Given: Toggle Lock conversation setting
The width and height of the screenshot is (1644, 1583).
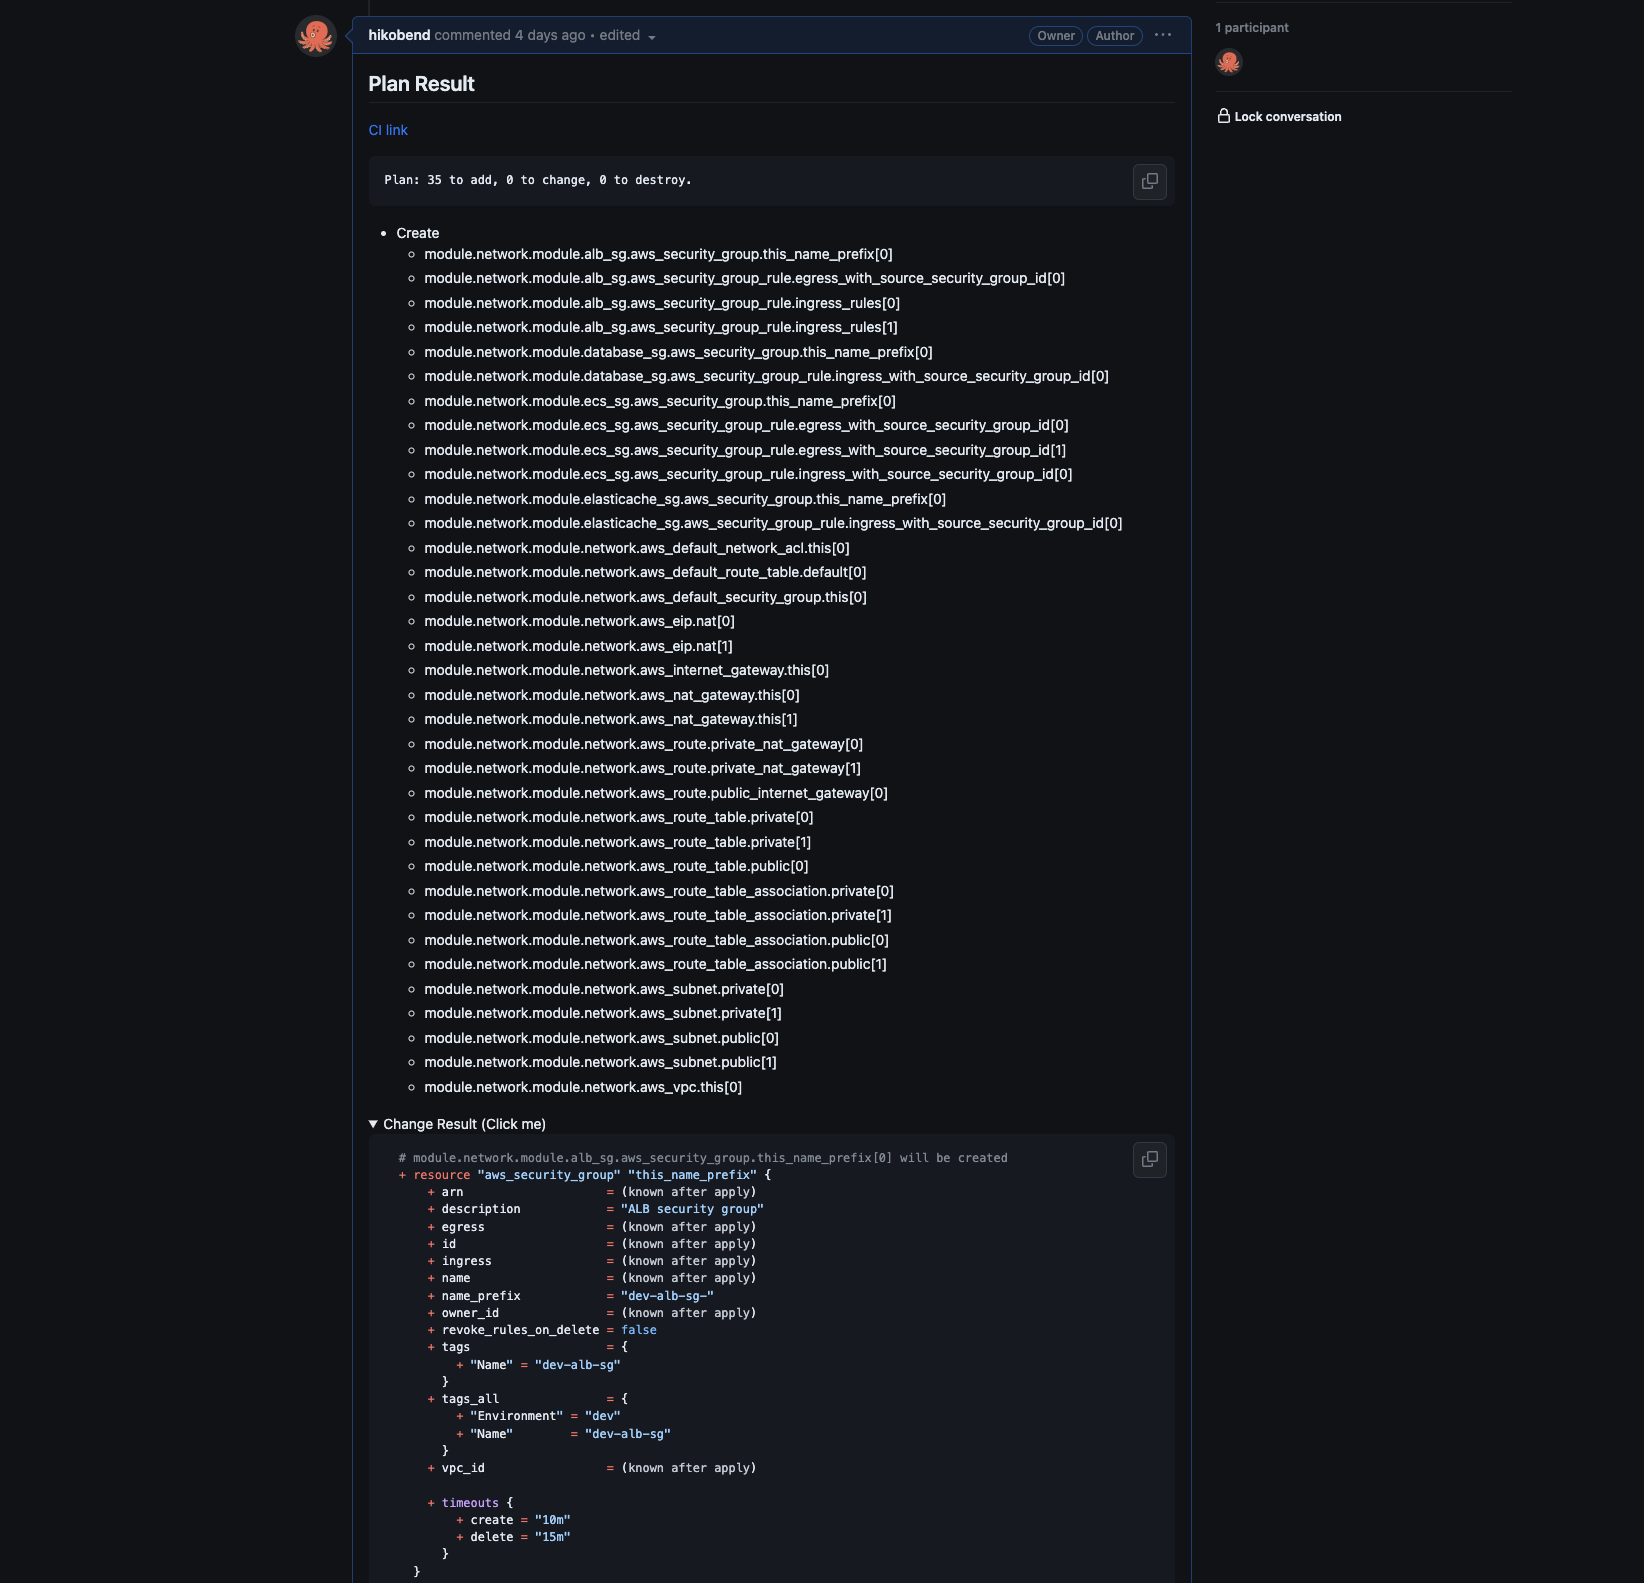Looking at the screenshot, I should [x=1287, y=116].
